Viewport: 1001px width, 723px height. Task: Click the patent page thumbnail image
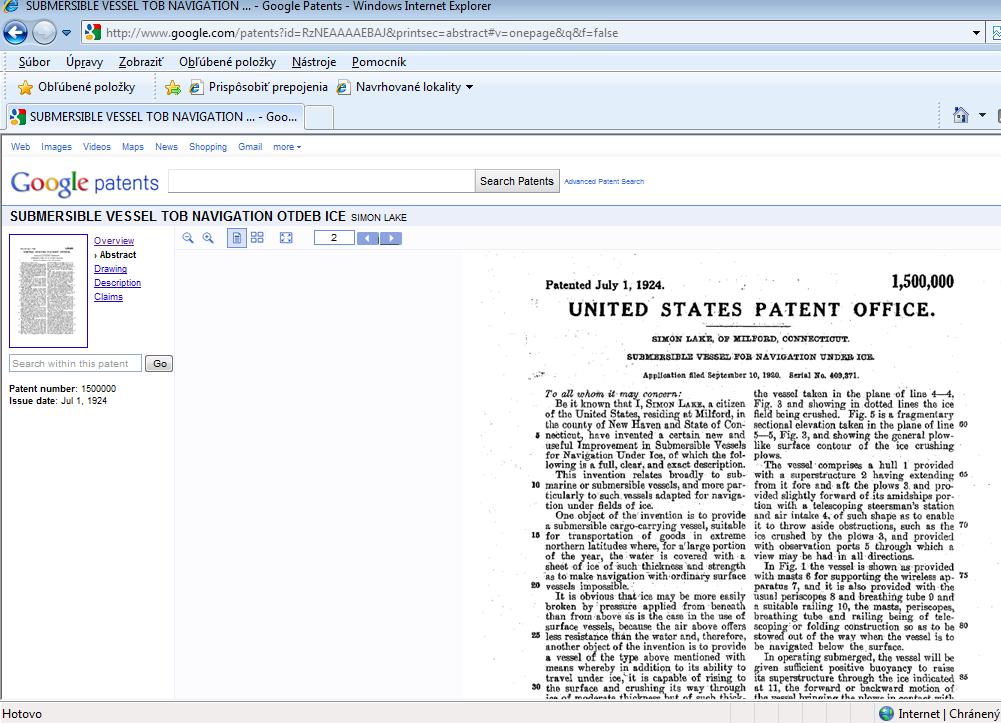49,290
